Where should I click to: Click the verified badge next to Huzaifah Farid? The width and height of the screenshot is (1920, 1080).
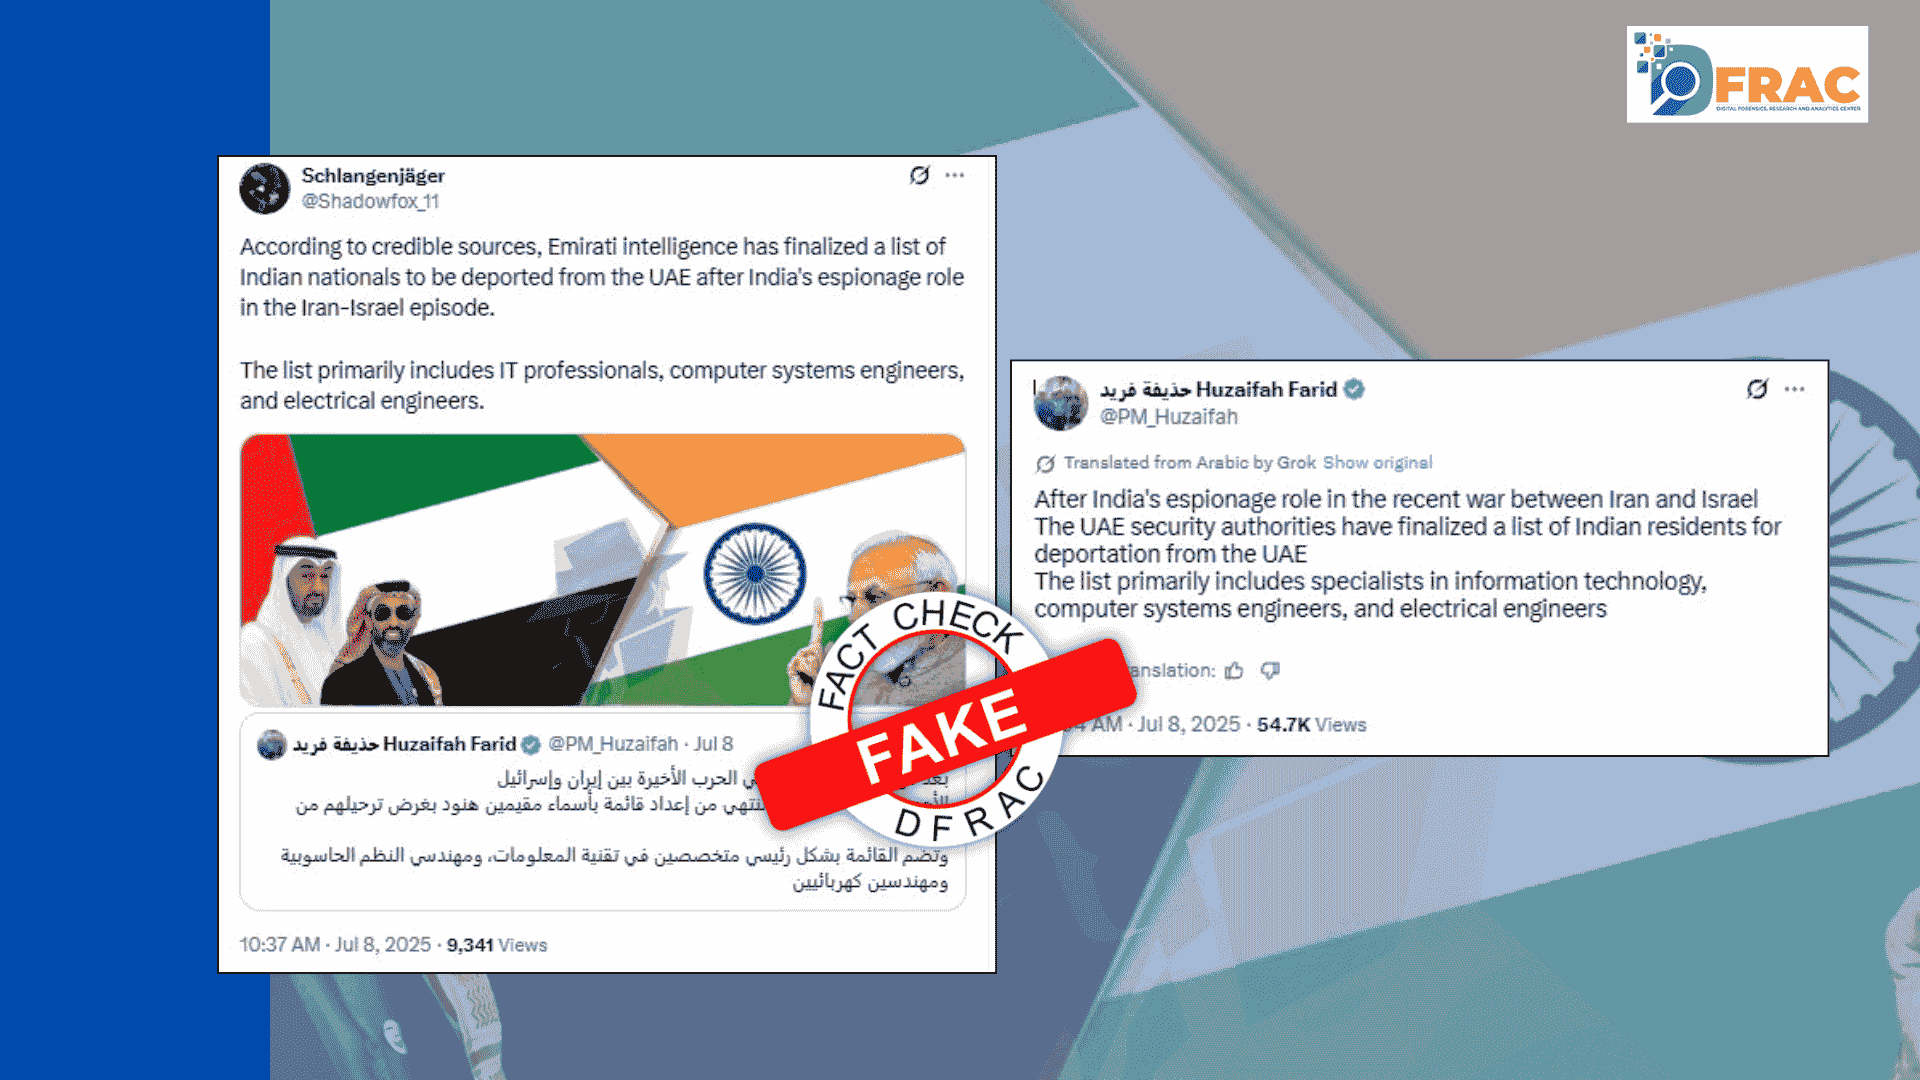coord(1354,390)
